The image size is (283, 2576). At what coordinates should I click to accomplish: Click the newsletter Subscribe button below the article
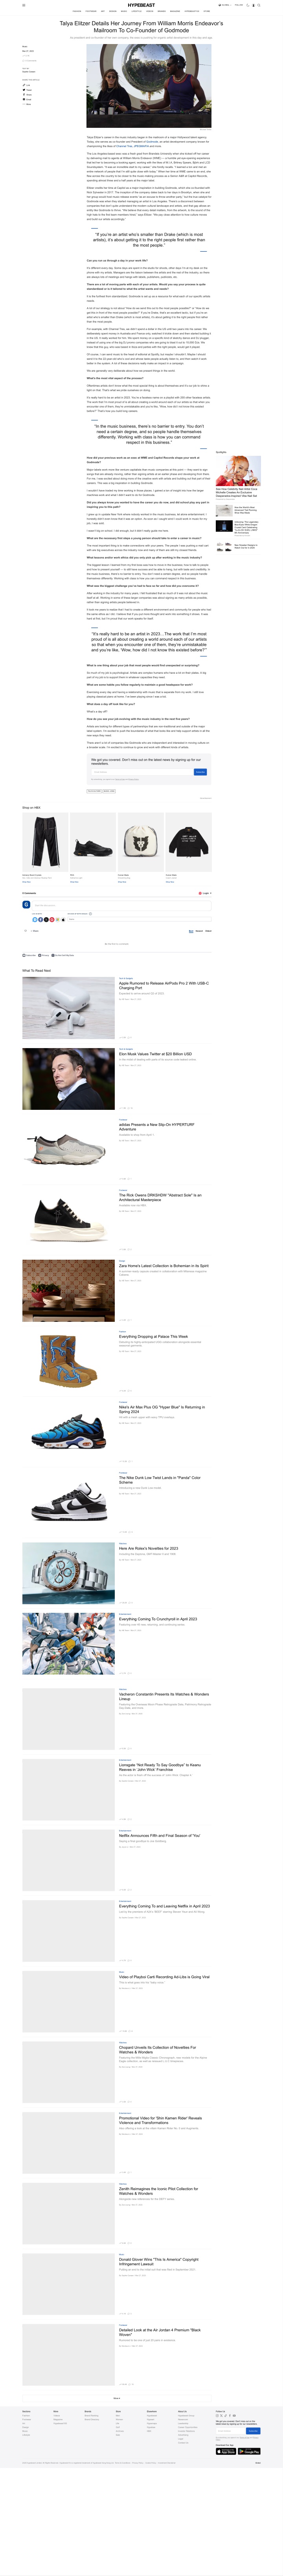pyautogui.click(x=200, y=772)
